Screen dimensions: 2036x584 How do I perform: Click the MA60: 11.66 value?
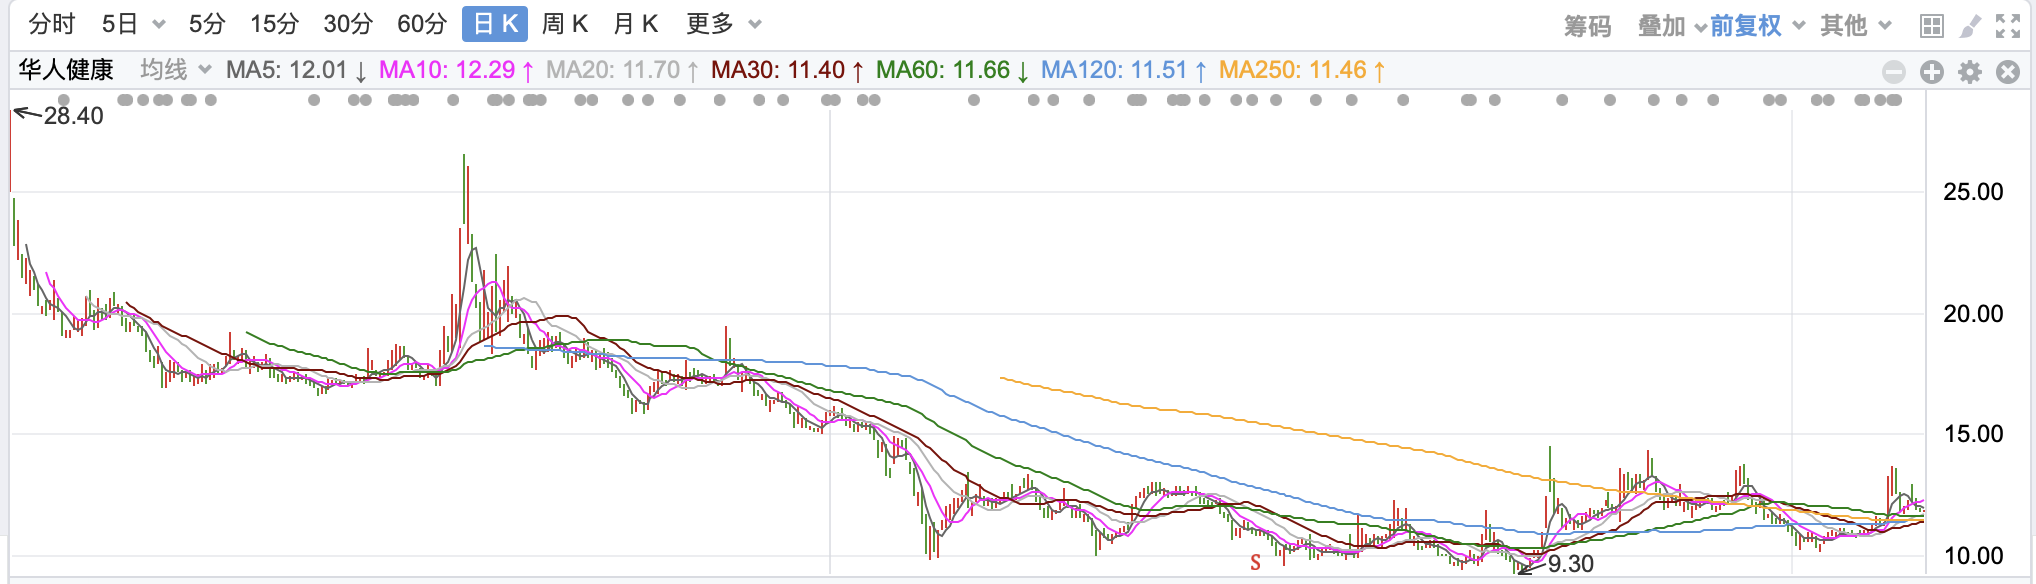click(x=952, y=70)
